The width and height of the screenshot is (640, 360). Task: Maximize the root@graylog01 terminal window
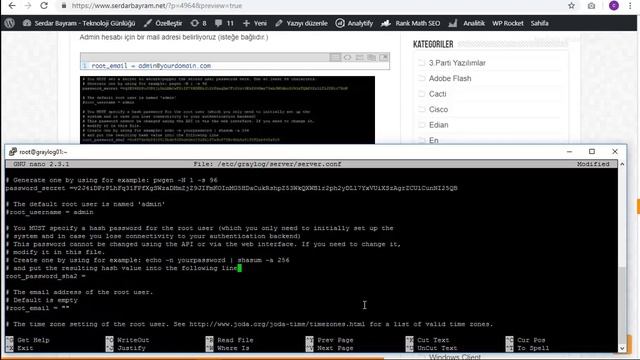click(592, 151)
